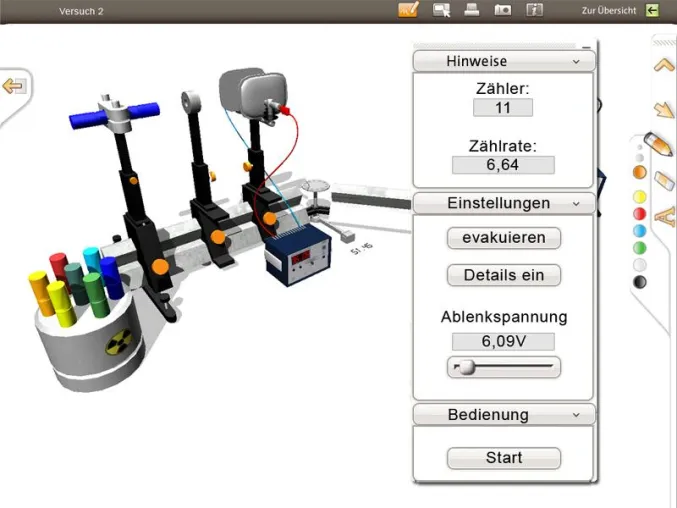This screenshot has width=677, height=508.
Task: Click the Zählrate value field
Action: point(503,165)
